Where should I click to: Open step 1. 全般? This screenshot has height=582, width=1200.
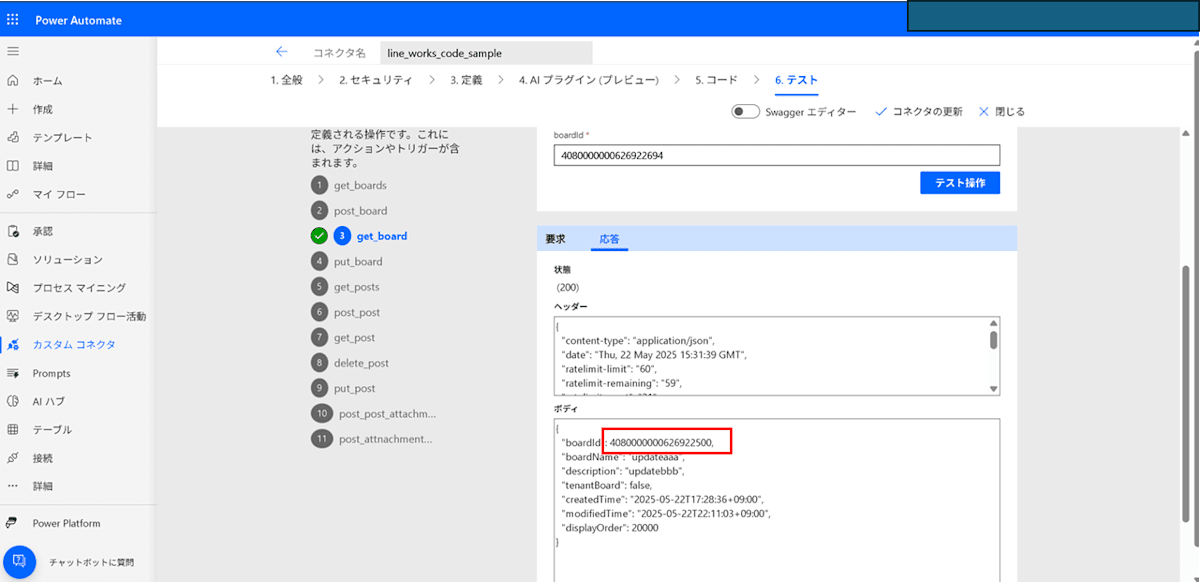[x=286, y=80]
